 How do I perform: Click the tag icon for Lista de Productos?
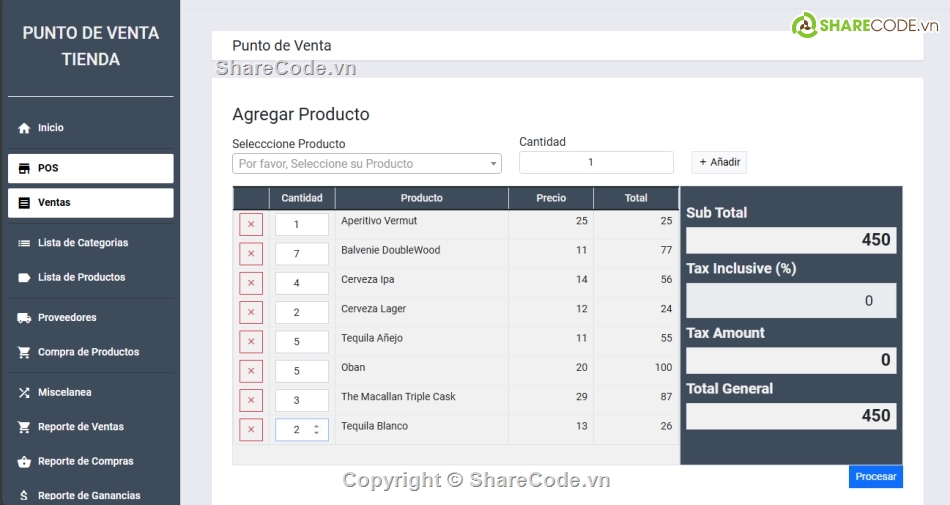(x=24, y=278)
